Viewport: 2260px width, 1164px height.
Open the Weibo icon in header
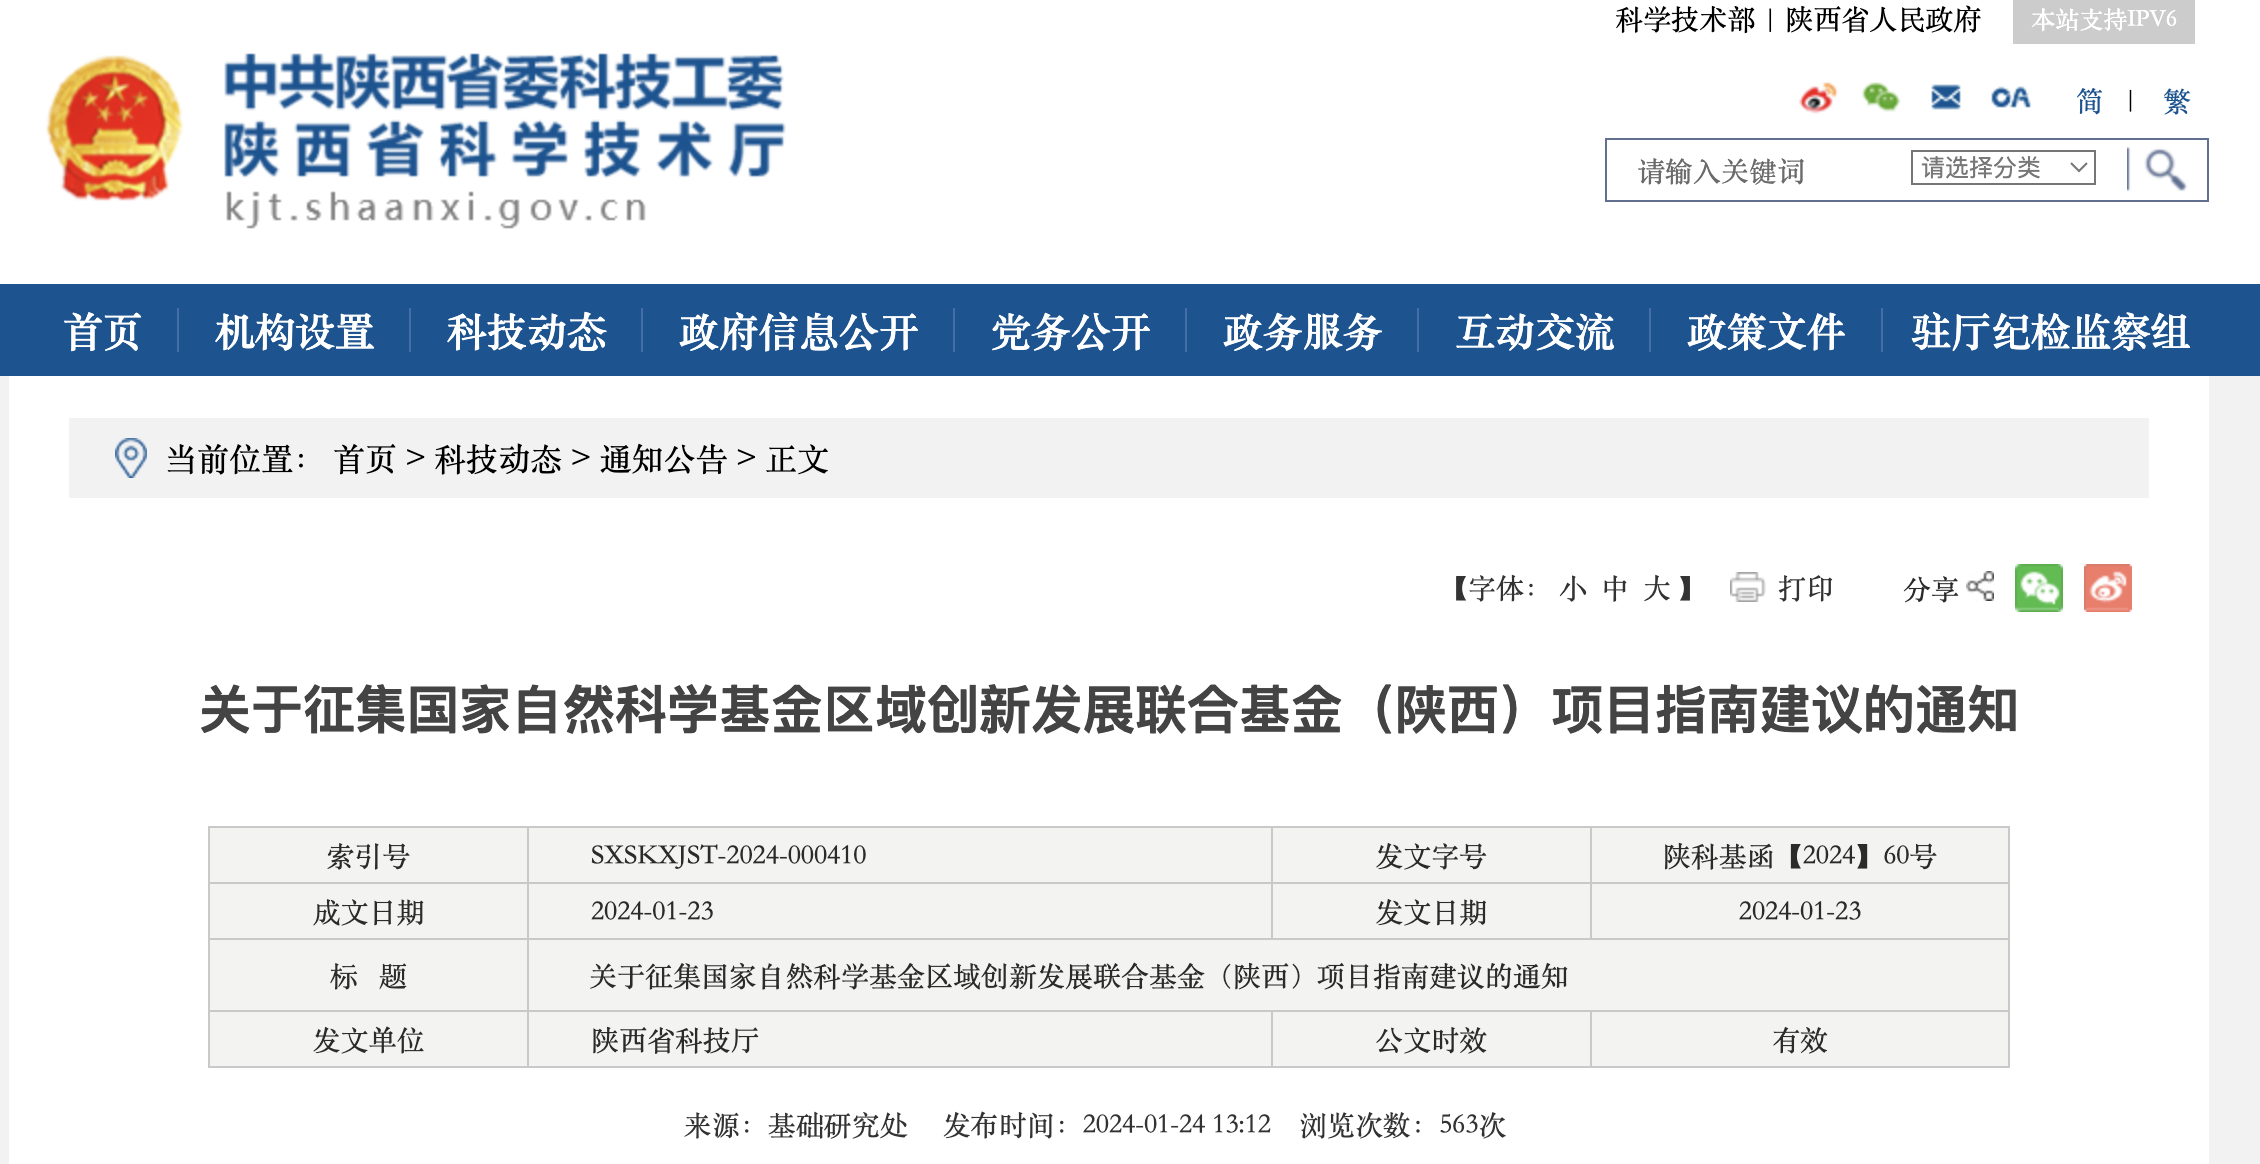(1818, 98)
